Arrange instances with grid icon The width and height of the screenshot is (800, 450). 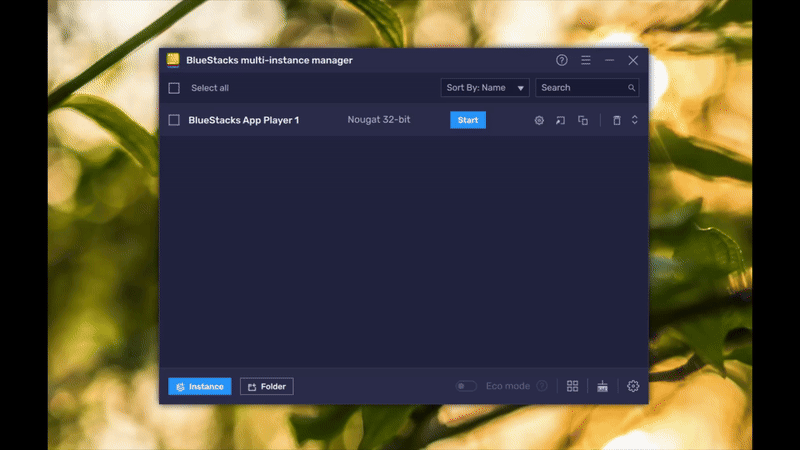pyautogui.click(x=572, y=386)
